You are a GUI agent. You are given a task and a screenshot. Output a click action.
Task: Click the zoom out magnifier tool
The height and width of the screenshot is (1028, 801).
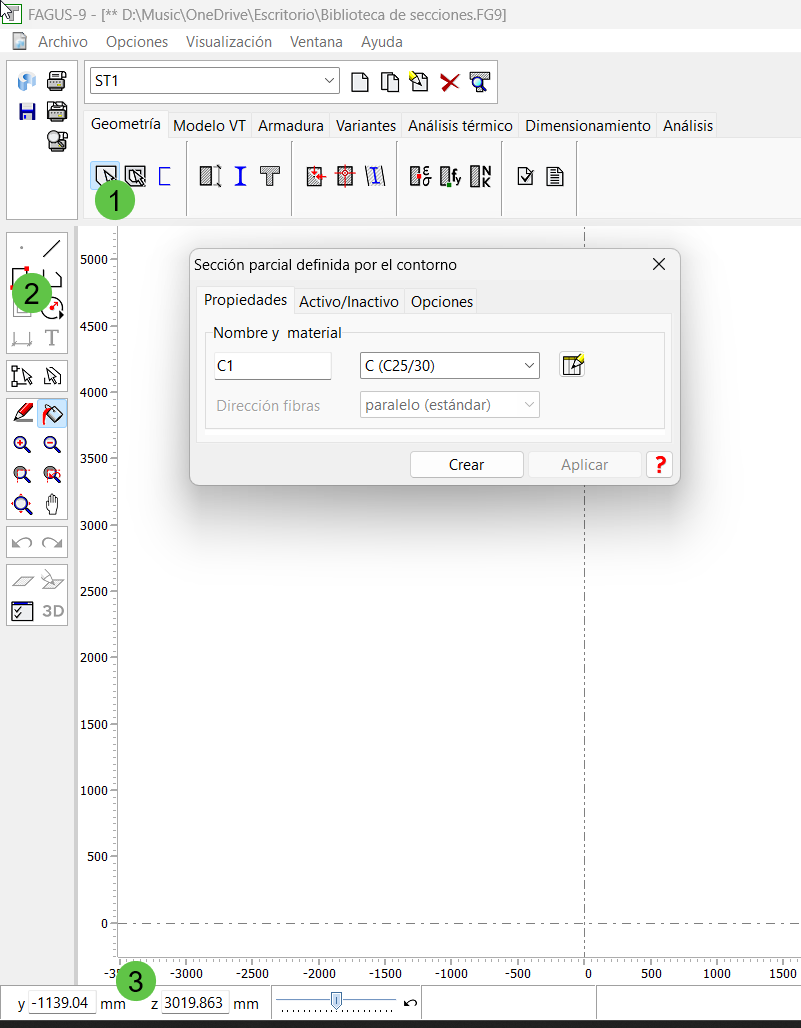pos(52,445)
